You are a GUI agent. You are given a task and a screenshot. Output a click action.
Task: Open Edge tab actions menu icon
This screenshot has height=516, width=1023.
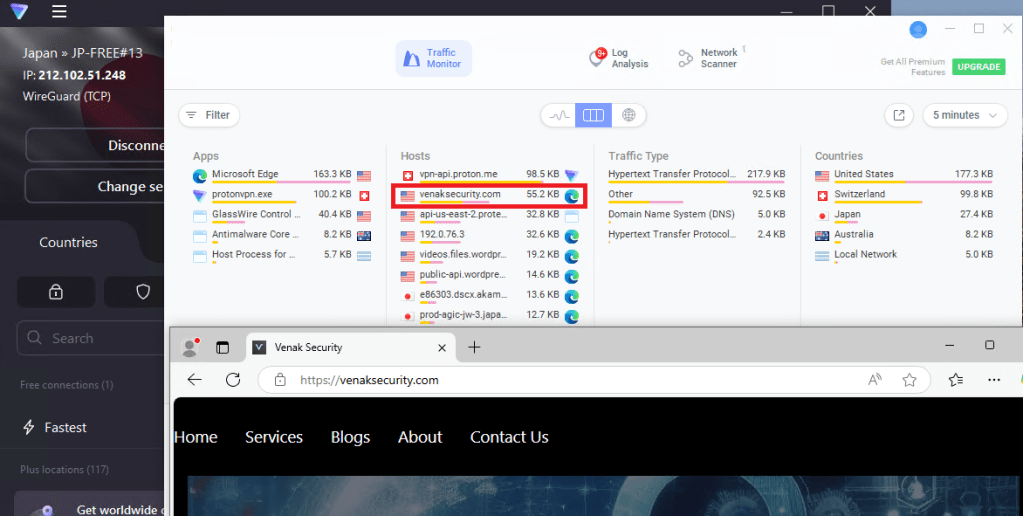point(223,348)
